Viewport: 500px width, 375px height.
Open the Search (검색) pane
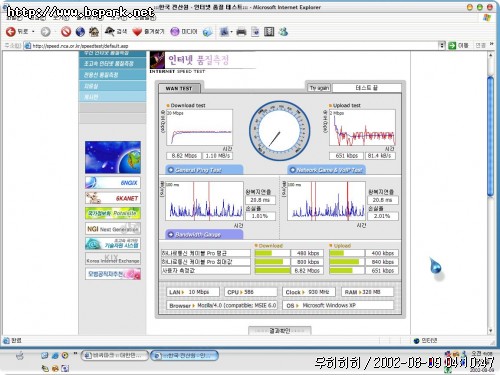point(116,32)
